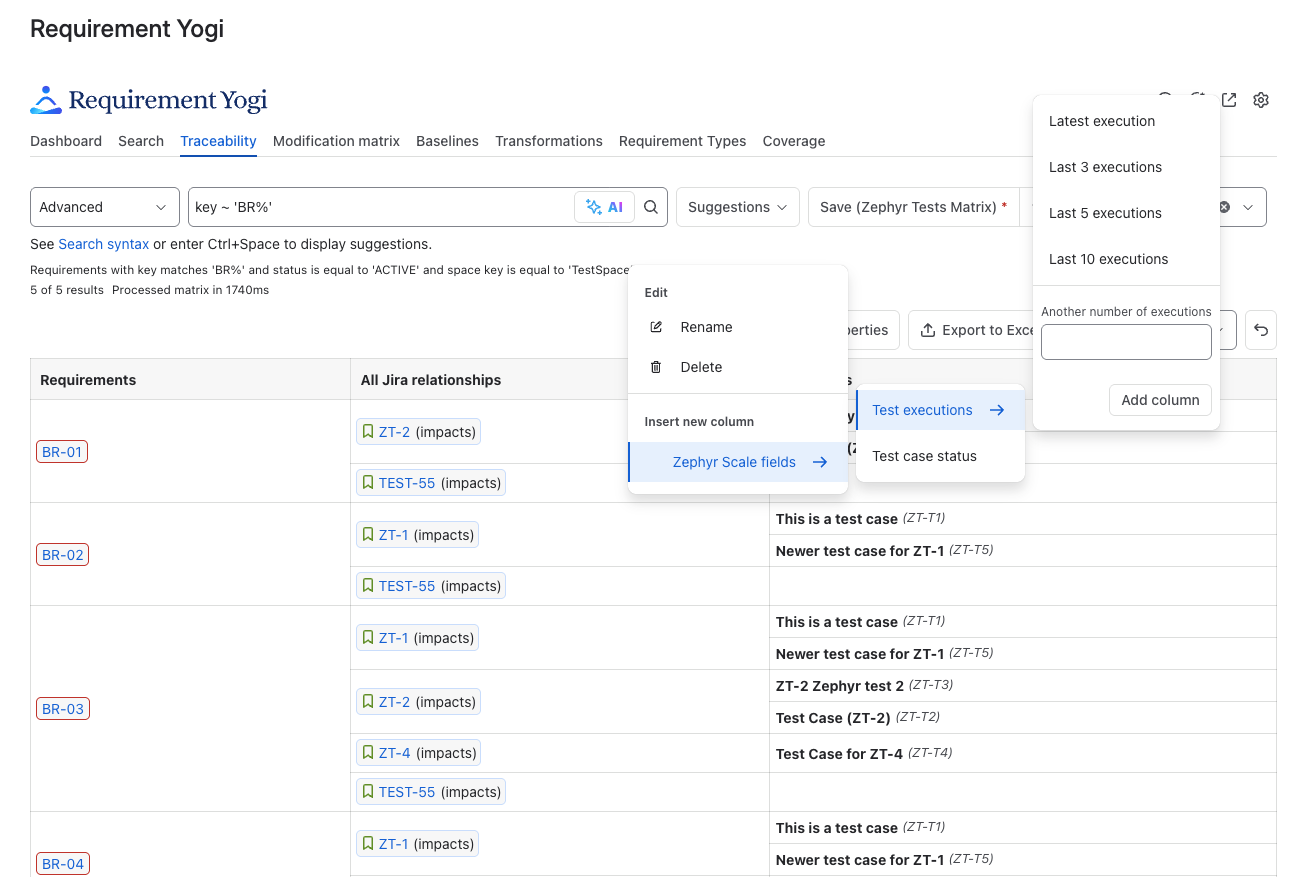Click the bookmark icon of TEST-55 in BR-02
The height and width of the screenshot is (877, 1297).
pyautogui.click(x=368, y=586)
